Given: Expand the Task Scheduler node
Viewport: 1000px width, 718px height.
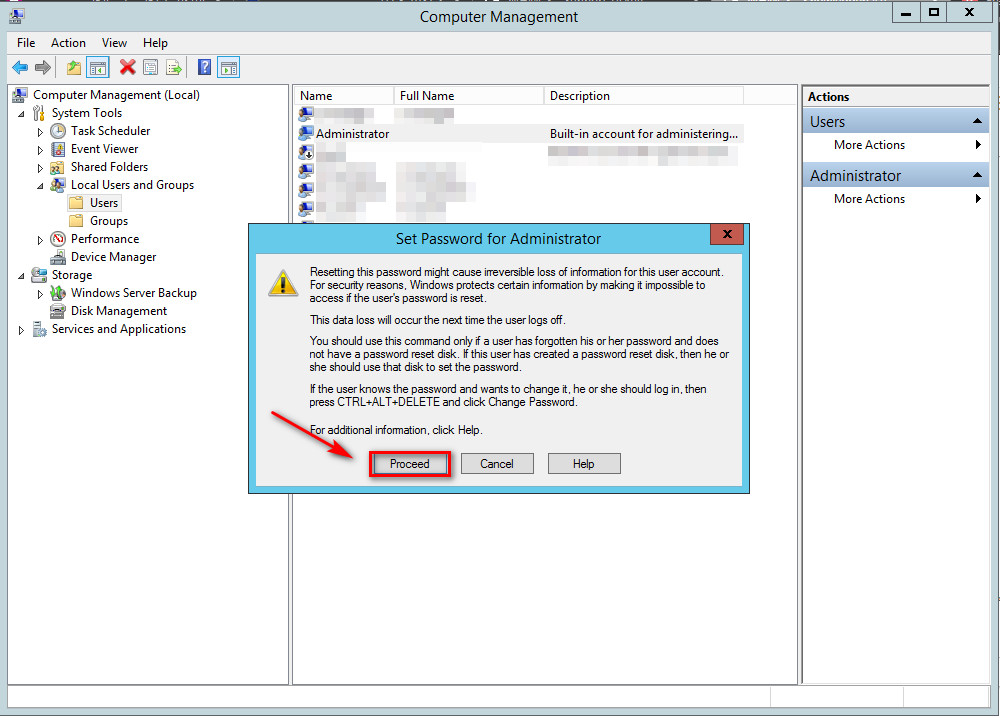Looking at the screenshot, I should pyautogui.click(x=40, y=132).
